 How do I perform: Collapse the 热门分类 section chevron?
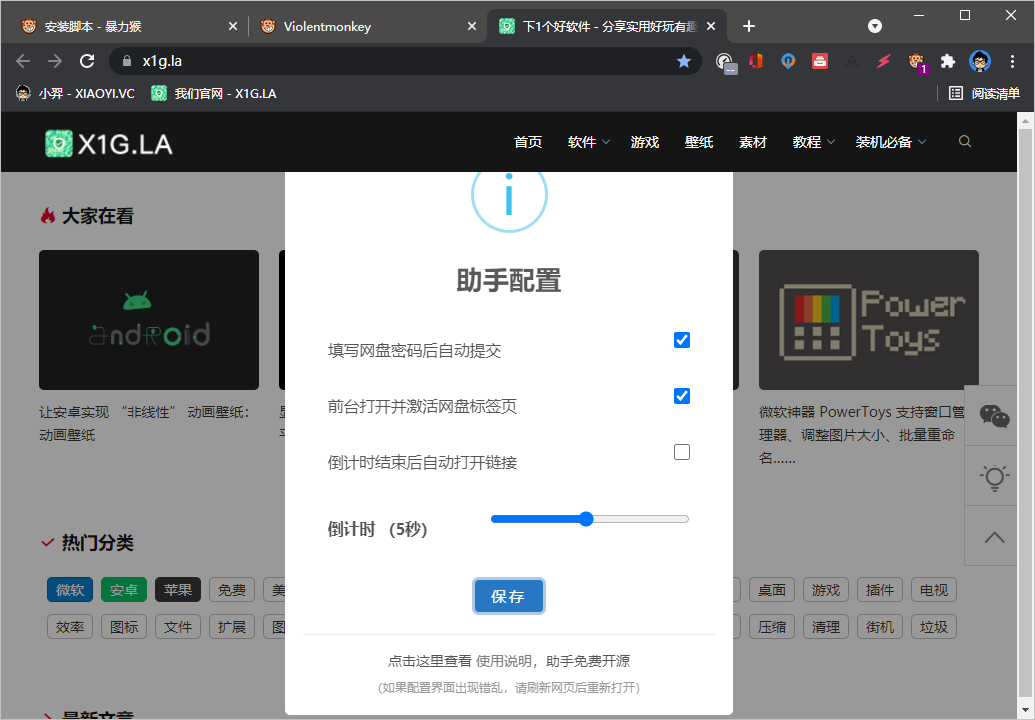pyautogui.click(x=48, y=543)
